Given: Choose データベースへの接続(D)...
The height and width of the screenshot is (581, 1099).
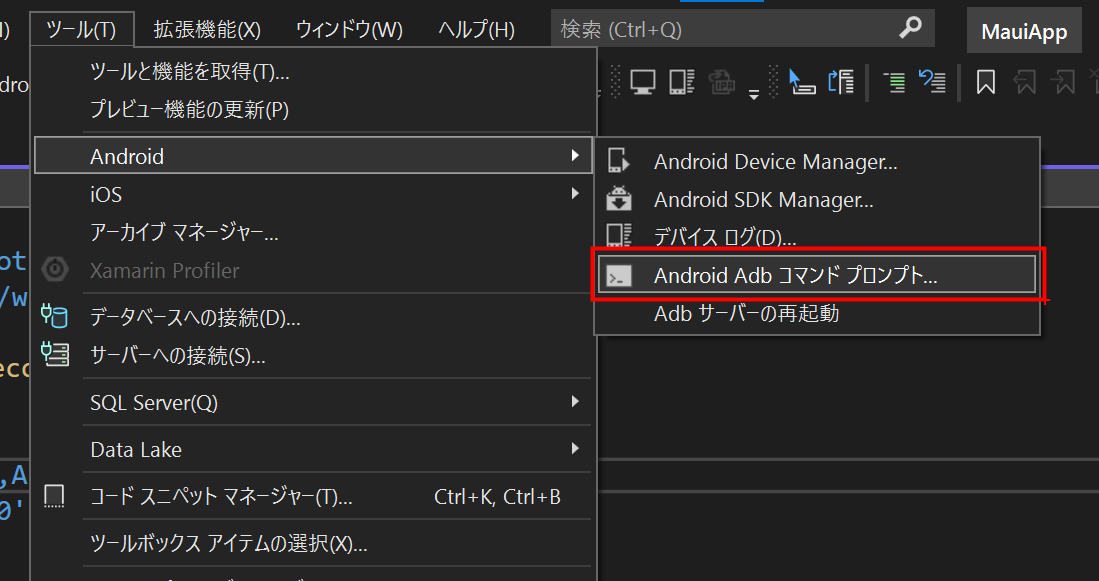Looking at the screenshot, I should pyautogui.click(x=314, y=317).
